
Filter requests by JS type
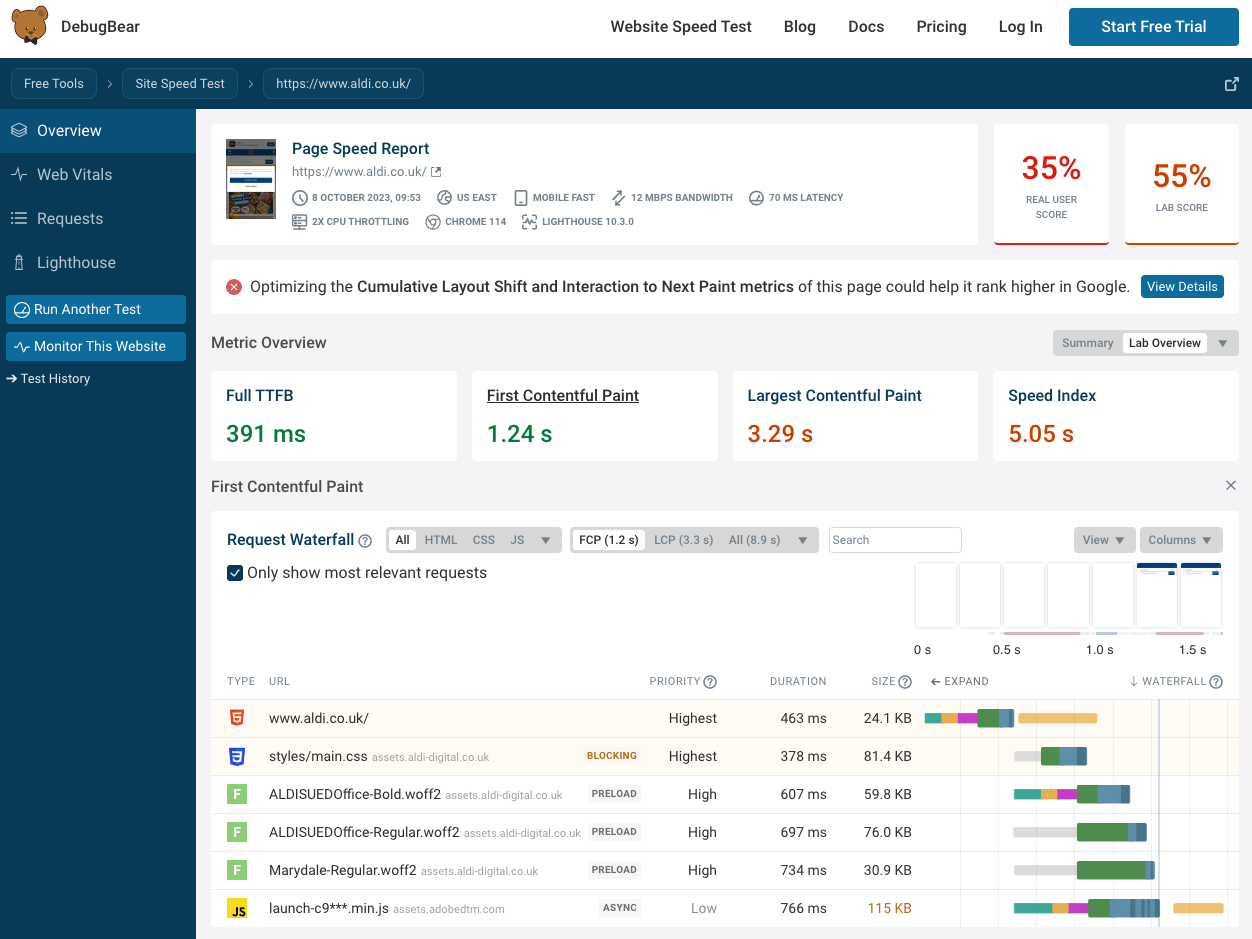(517, 540)
